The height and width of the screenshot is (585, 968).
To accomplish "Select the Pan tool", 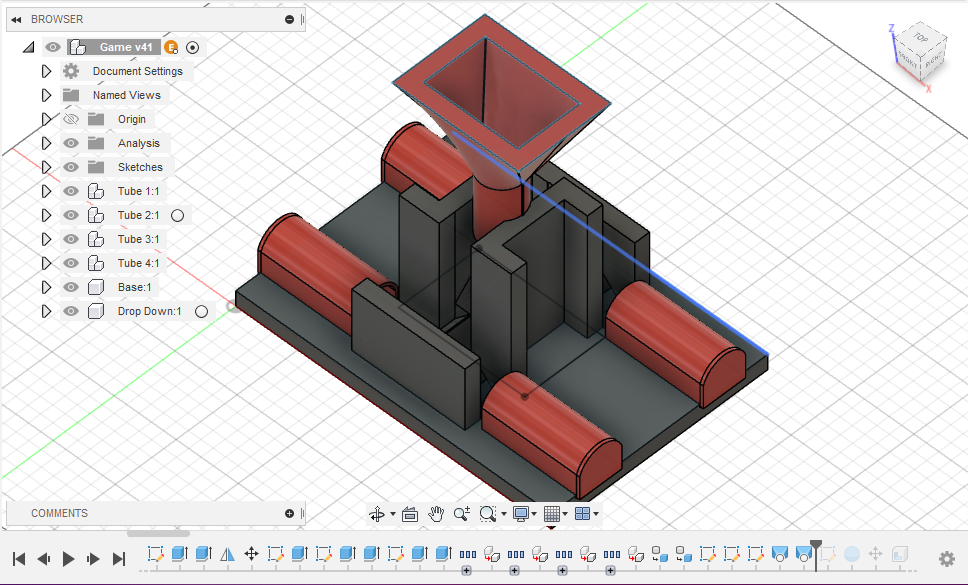I will (x=437, y=513).
